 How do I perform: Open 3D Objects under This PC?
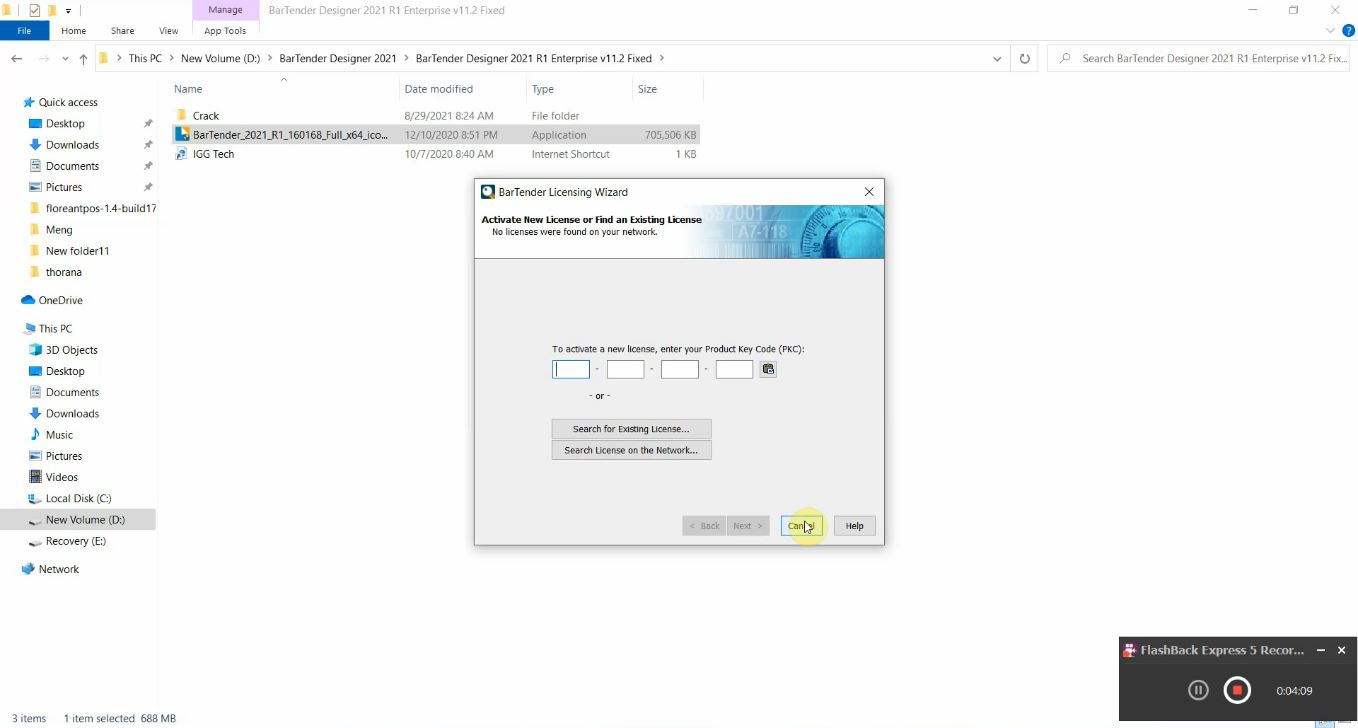click(71, 350)
